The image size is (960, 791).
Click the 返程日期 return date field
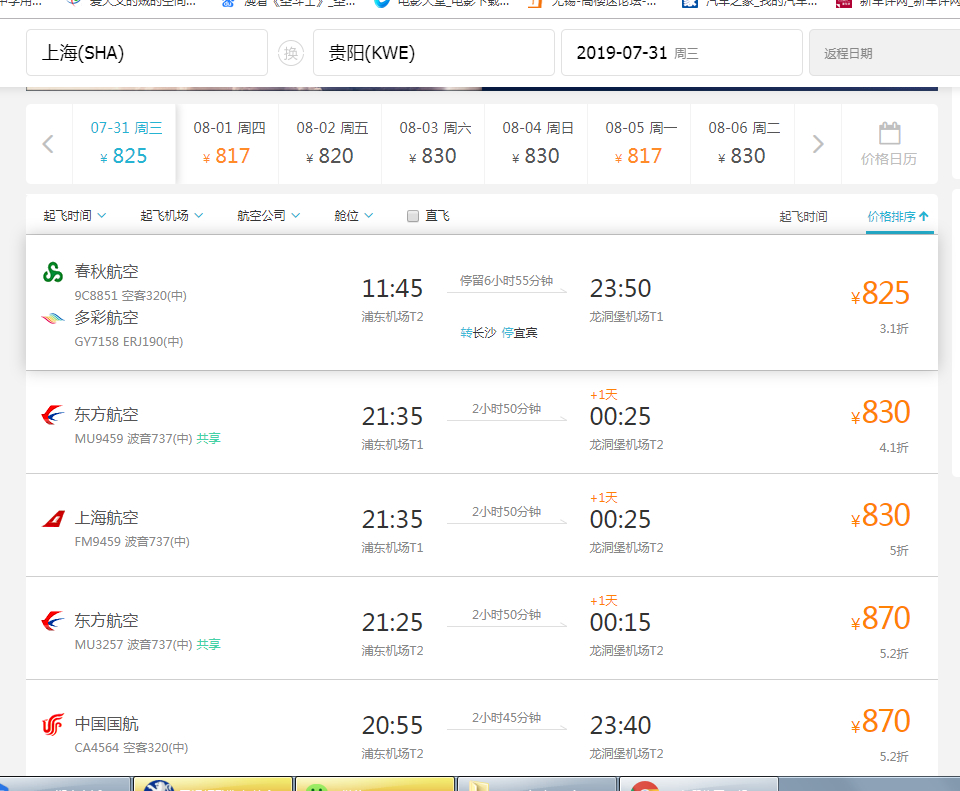coord(885,53)
